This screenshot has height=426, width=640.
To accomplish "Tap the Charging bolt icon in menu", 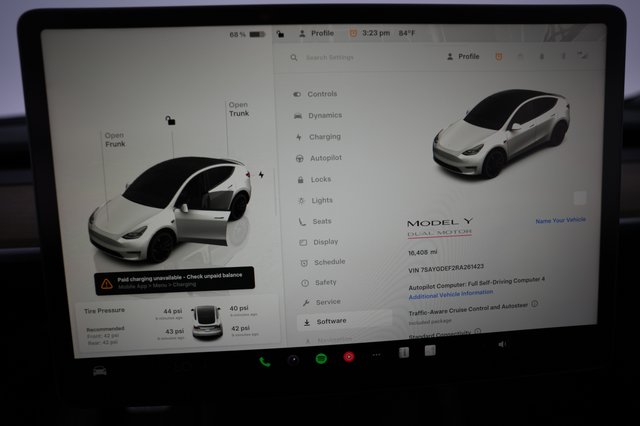I will tap(299, 137).
